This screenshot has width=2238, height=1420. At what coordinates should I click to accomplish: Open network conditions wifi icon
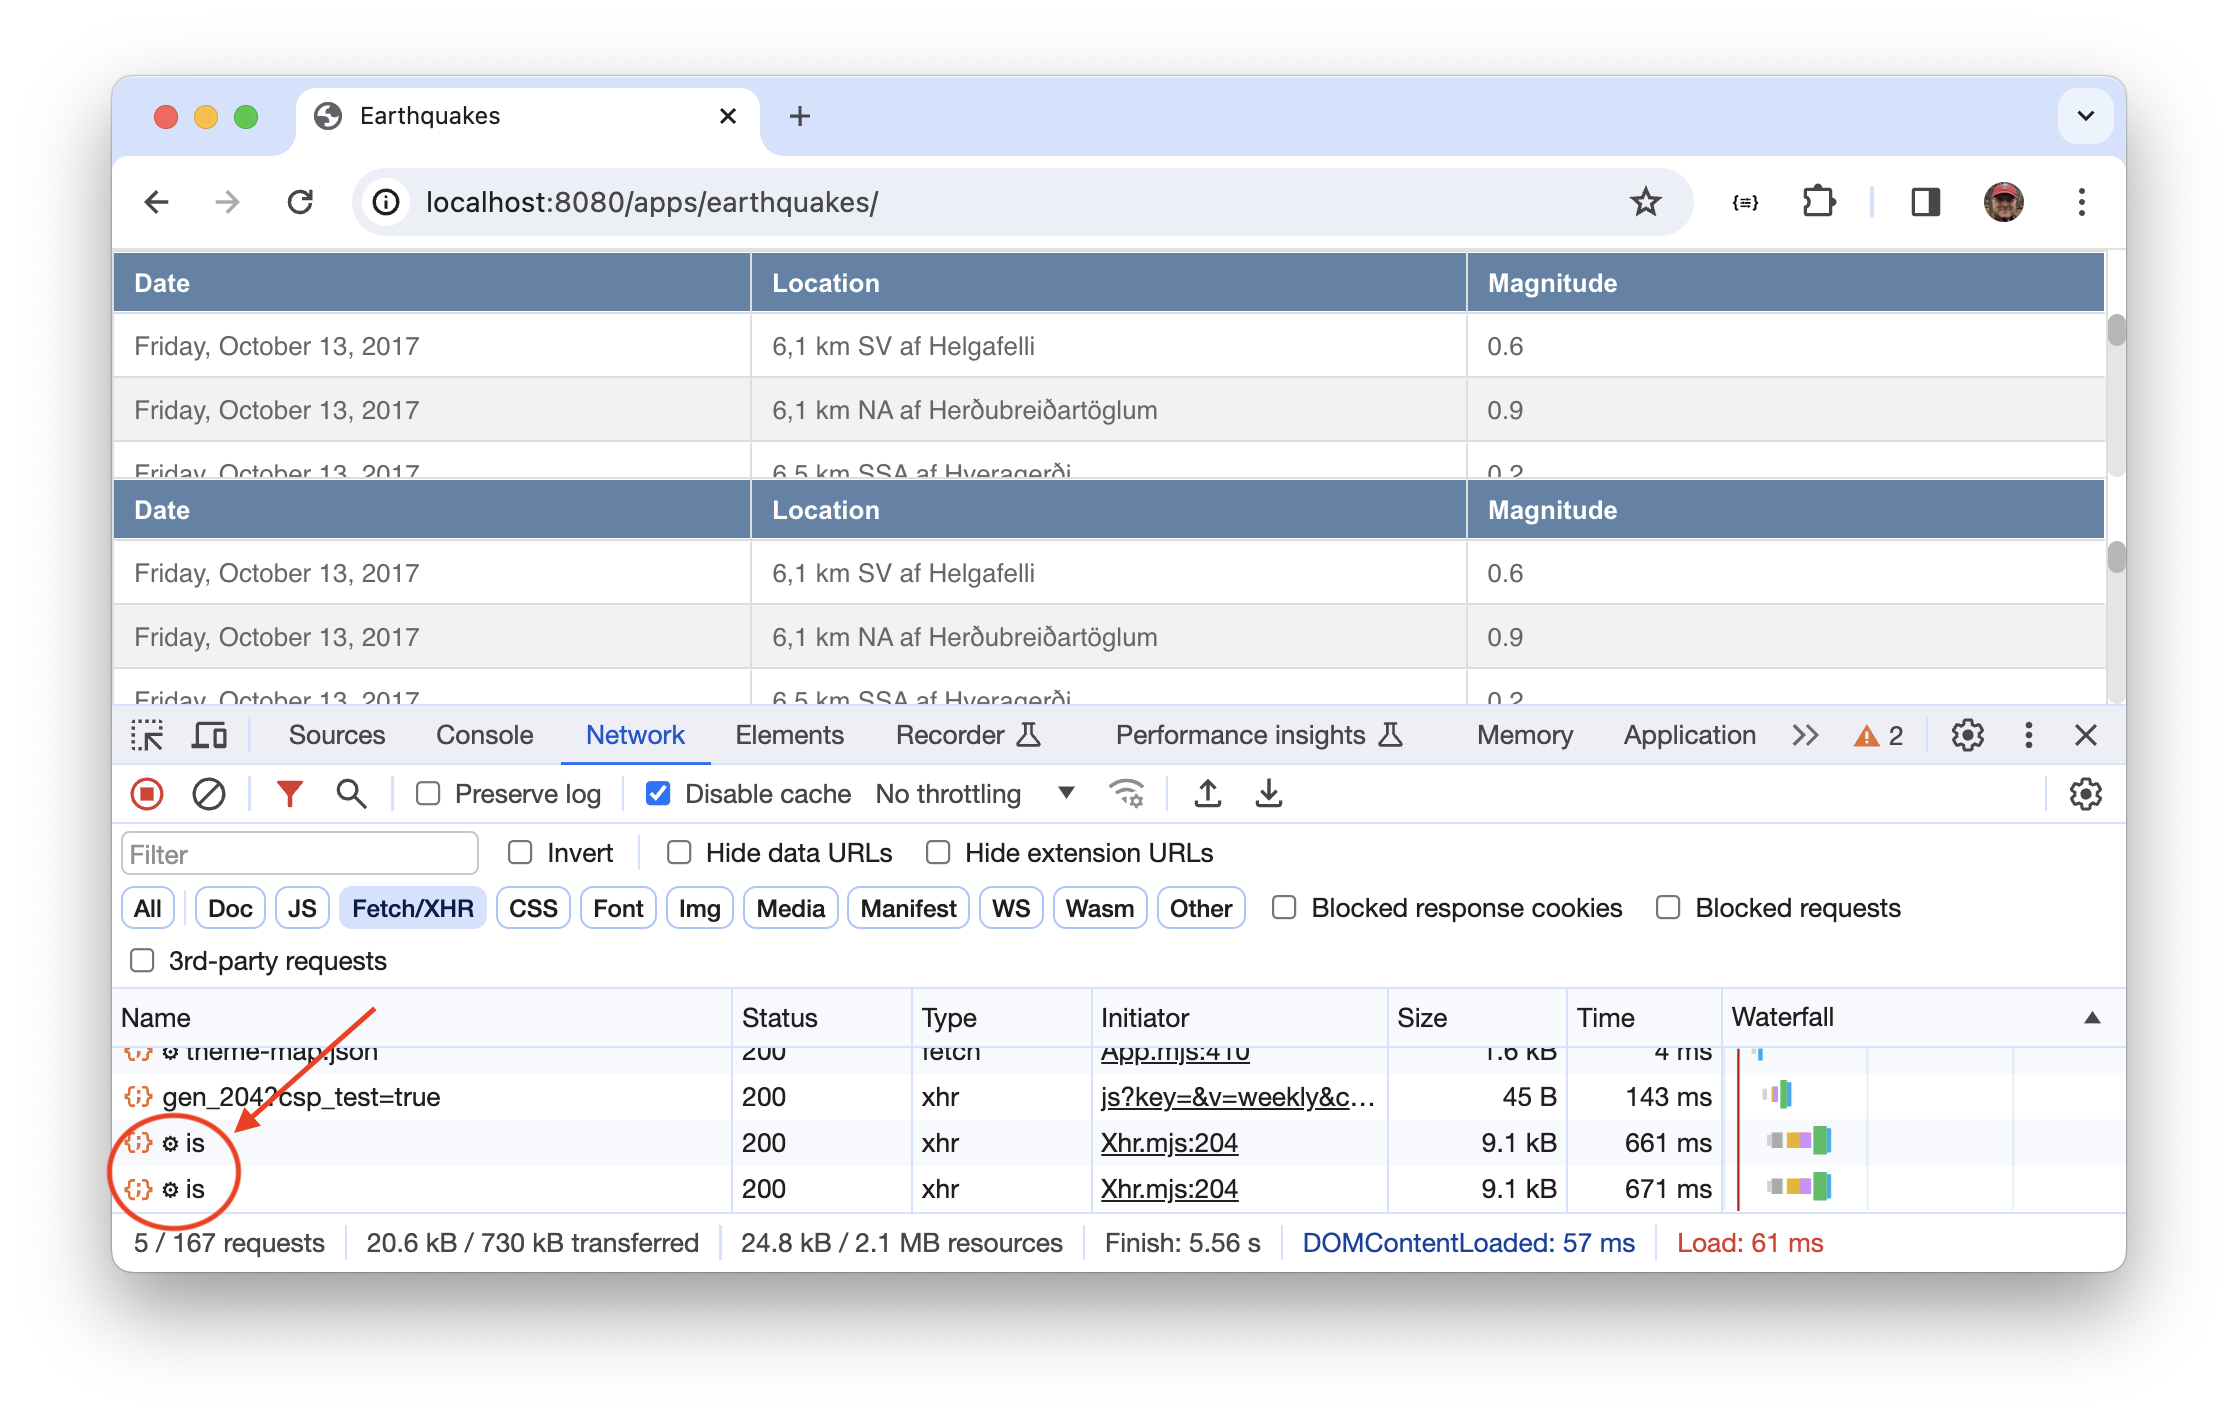pyautogui.click(x=1127, y=794)
